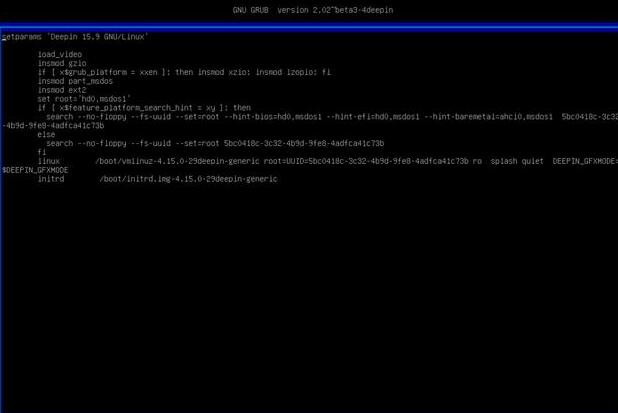Click the 'quiet' kernel parameter

pos(531,161)
